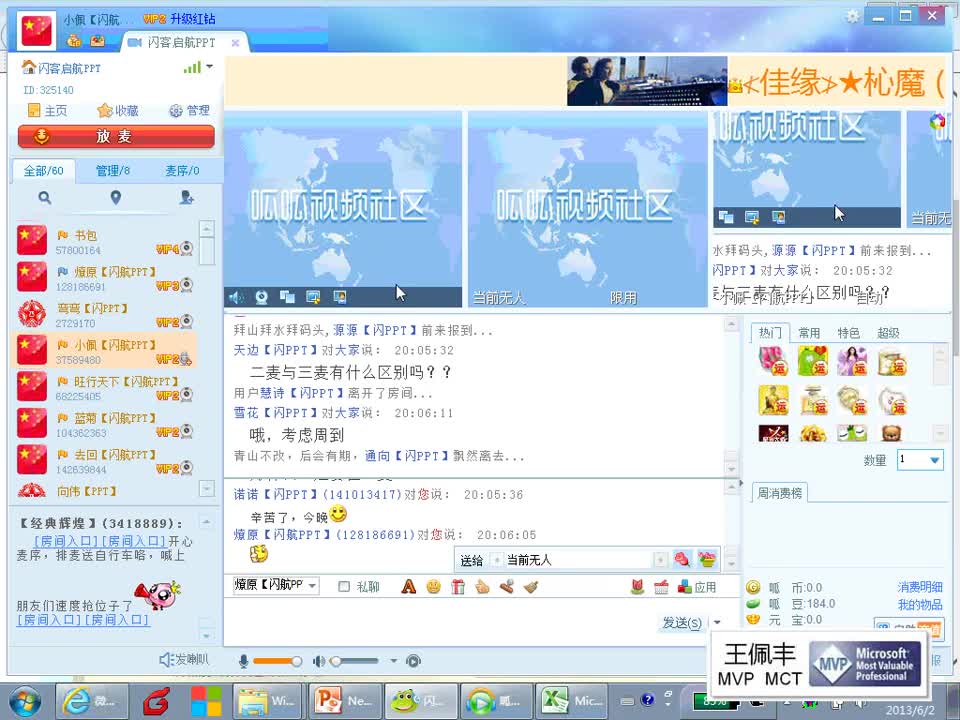Open PowerPoint from the taskbar
Viewport: 960px width, 720px height.
click(343, 701)
